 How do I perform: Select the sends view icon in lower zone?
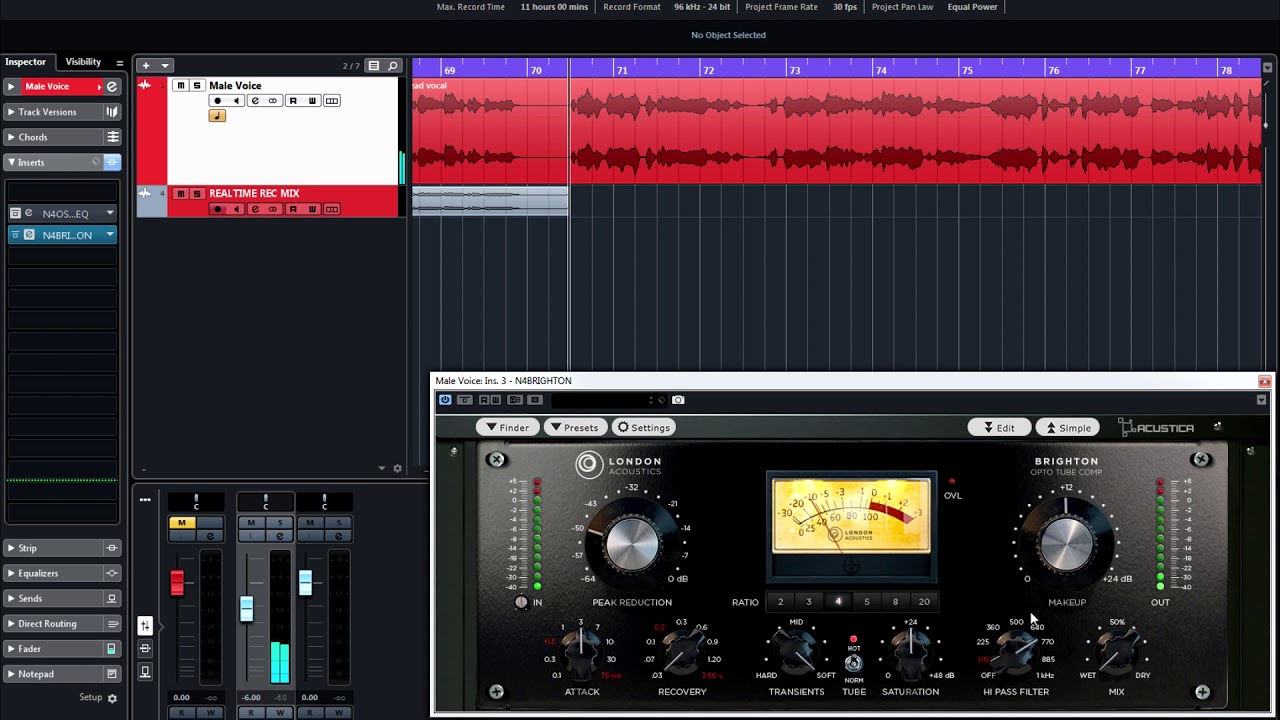click(145, 670)
